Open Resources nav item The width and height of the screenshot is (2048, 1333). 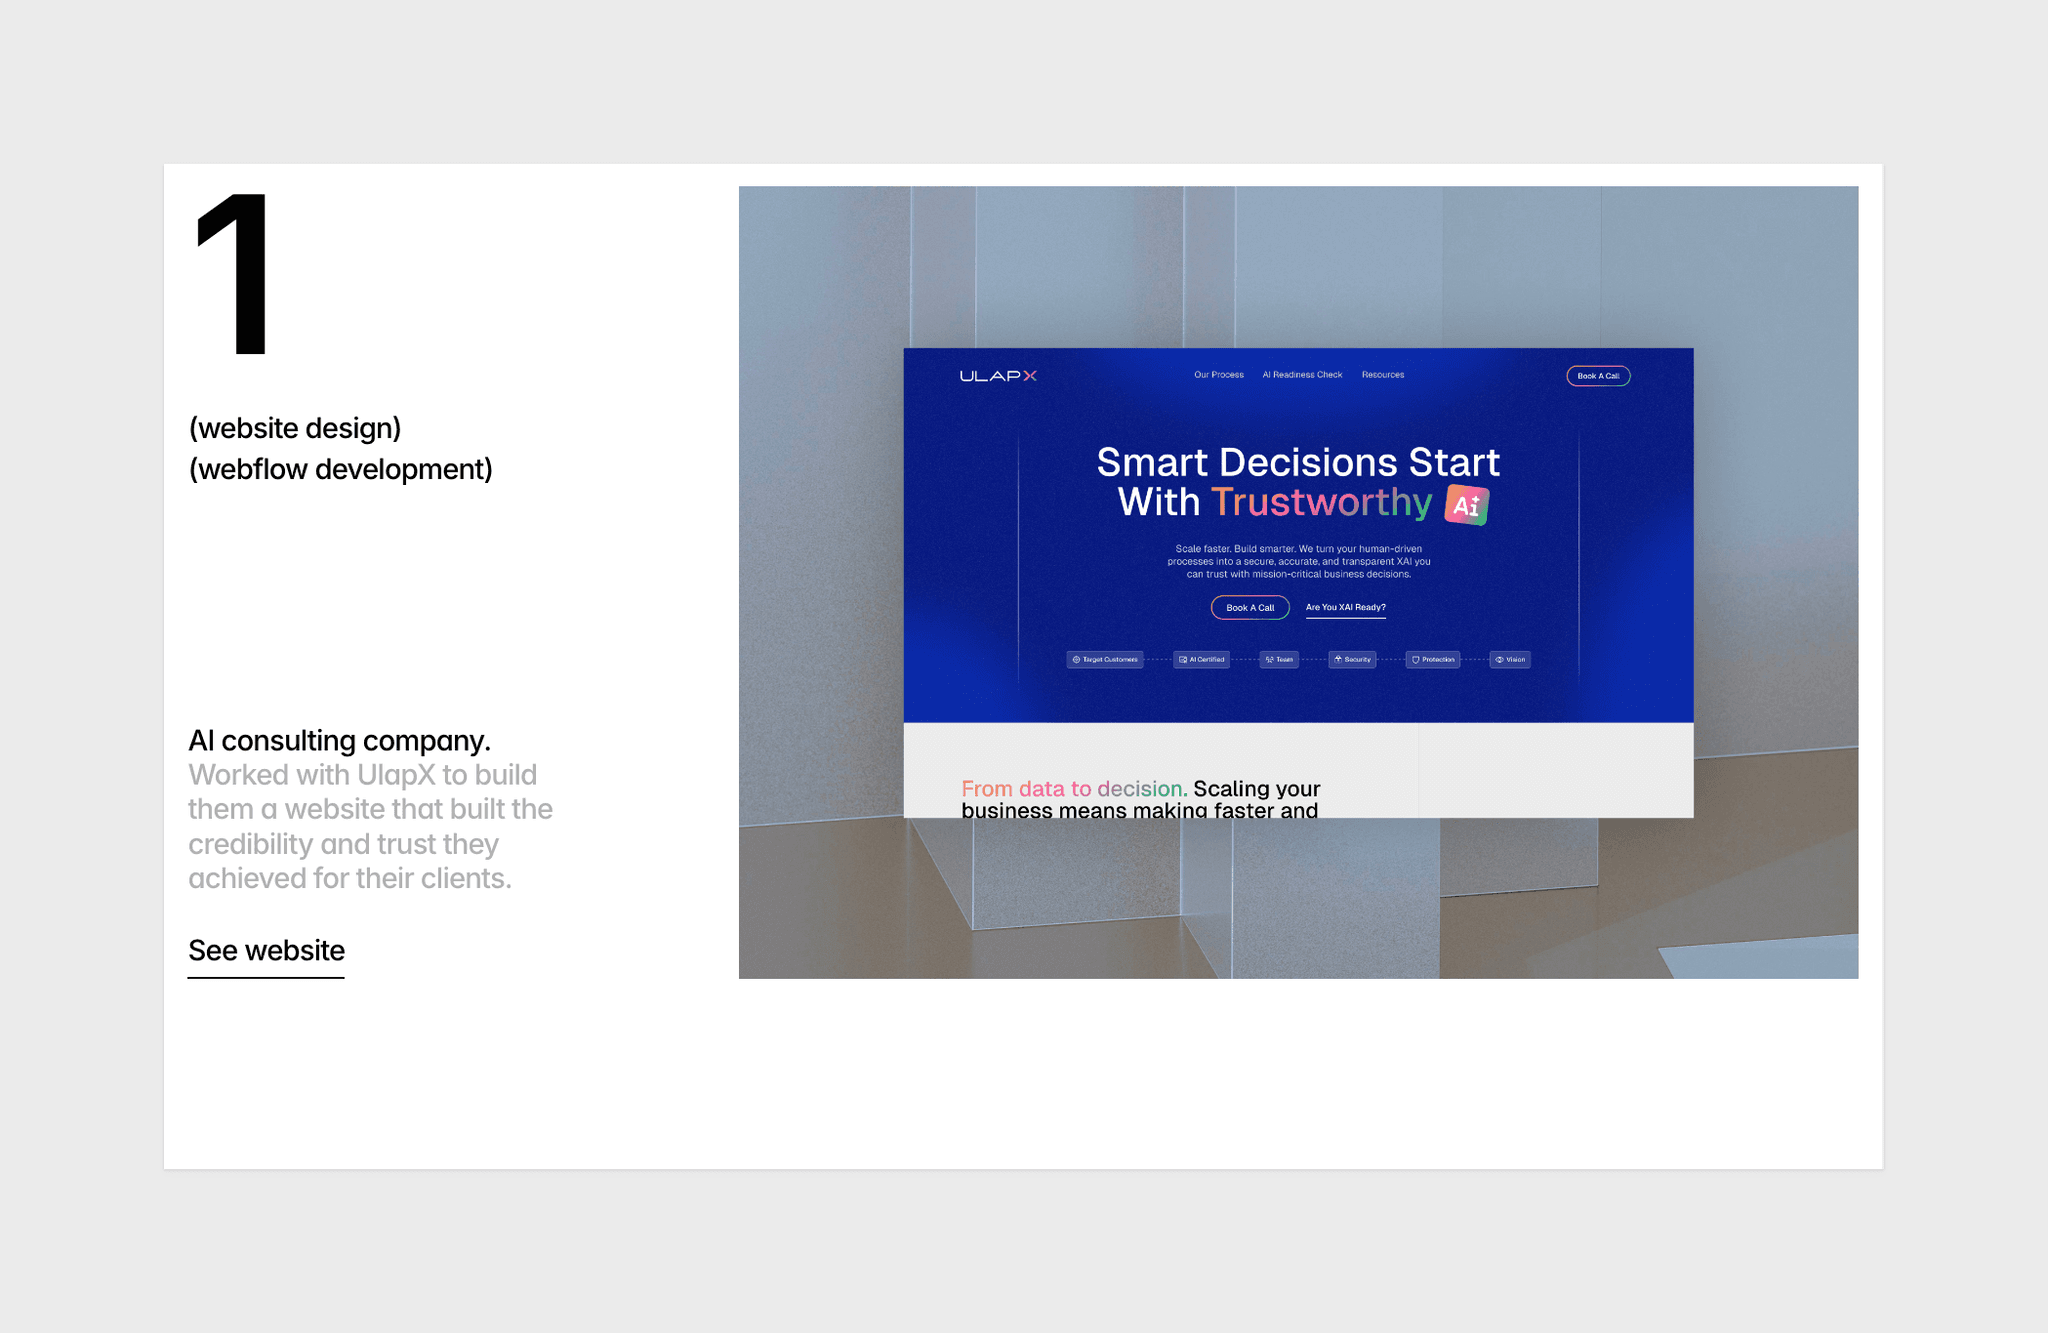[1383, 375]
